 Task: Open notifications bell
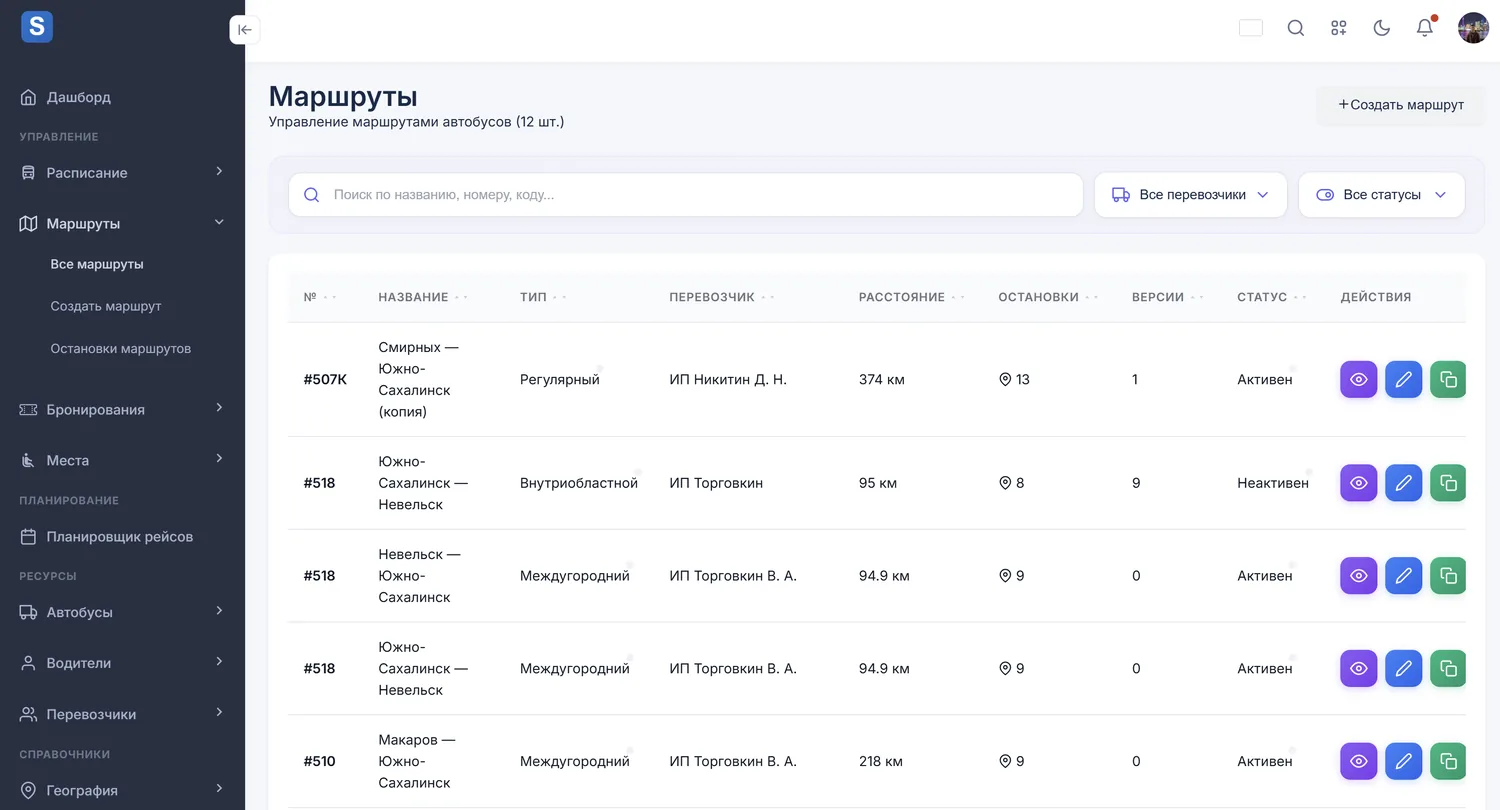[x=1425, y=28]
